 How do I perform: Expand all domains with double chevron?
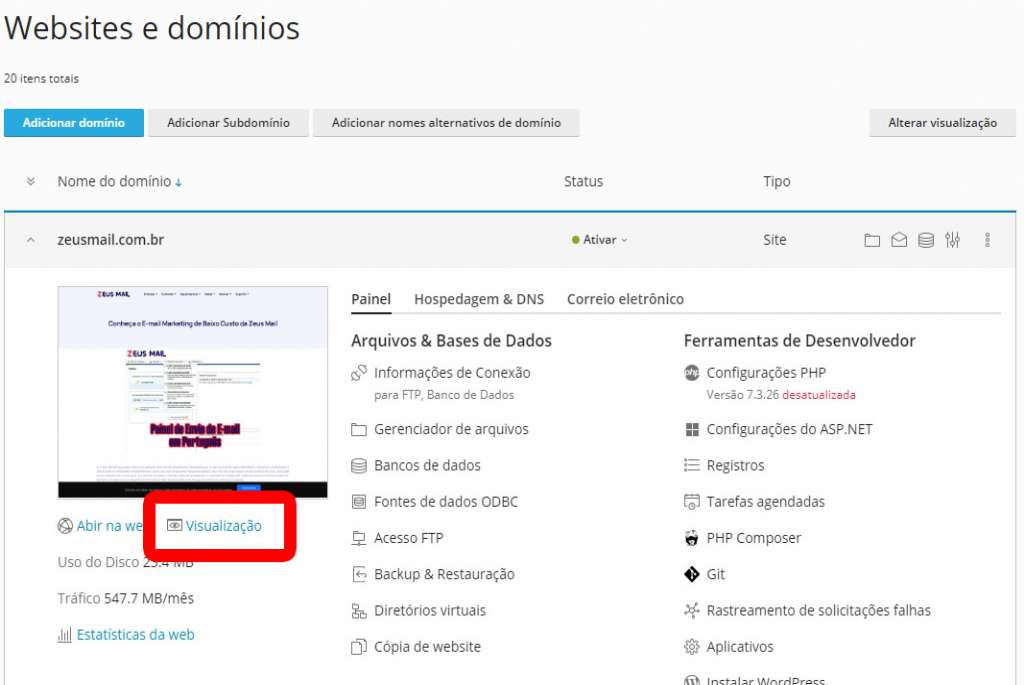[x=31, y=182]
